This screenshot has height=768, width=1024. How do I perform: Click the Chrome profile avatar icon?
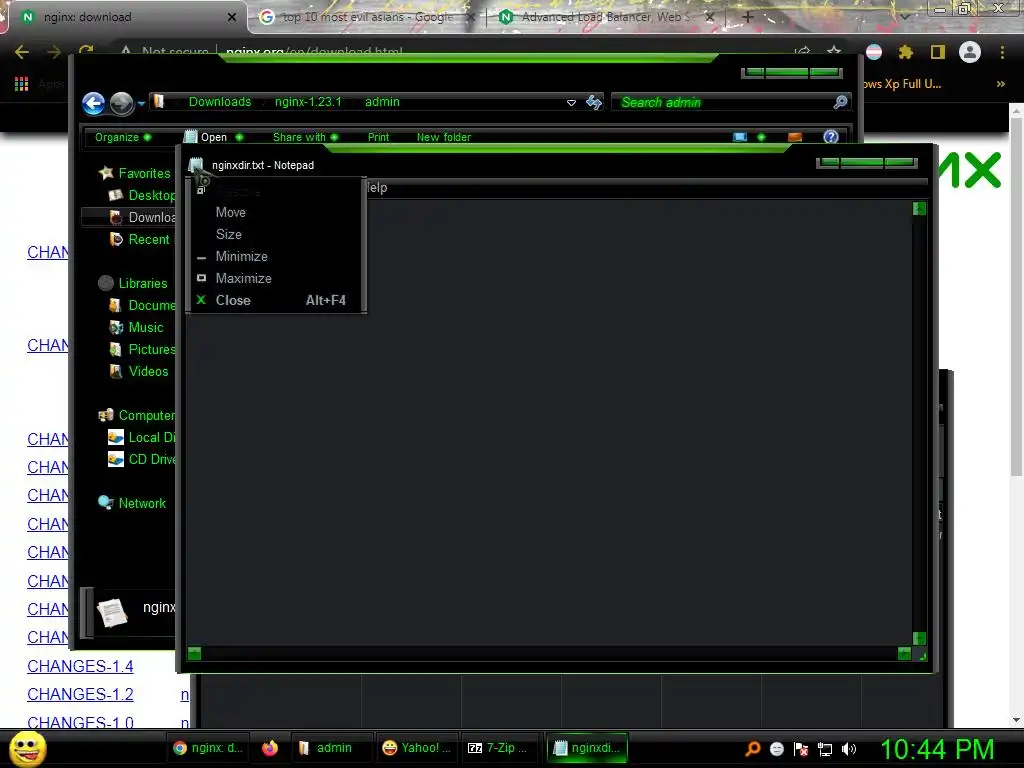coord(970,52)
